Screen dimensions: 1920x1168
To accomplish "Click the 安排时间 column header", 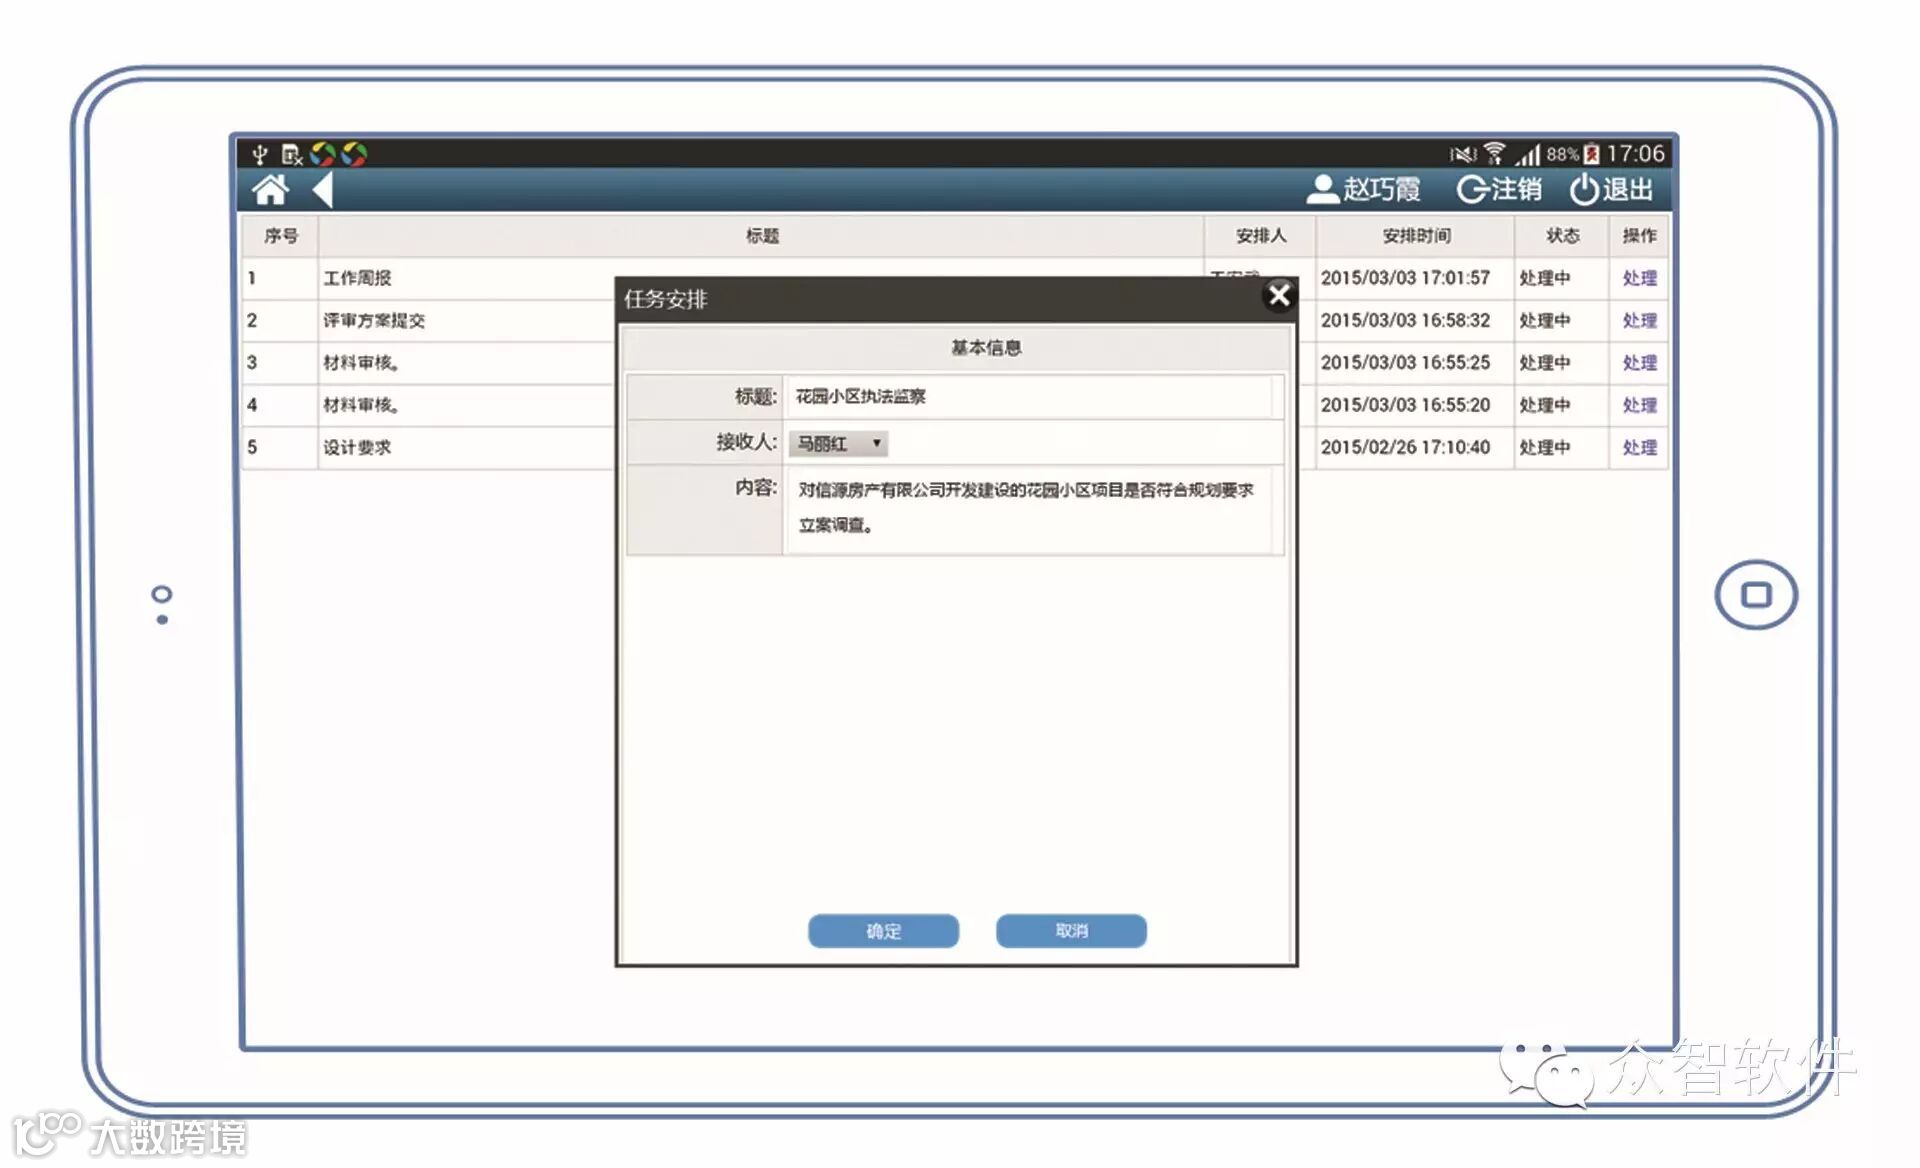I will coord(1416,236).
